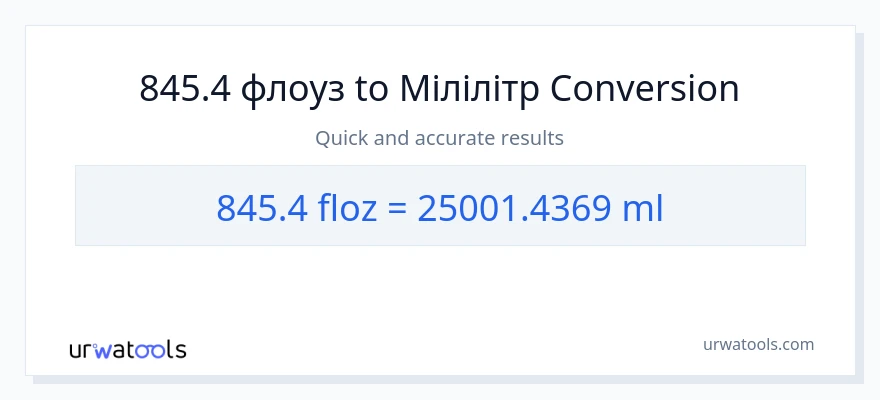Viewport: 880px width, 400px height.
Task: Click '845.4' in the result line
Action: pyautogui.click(x=260, y=207)
